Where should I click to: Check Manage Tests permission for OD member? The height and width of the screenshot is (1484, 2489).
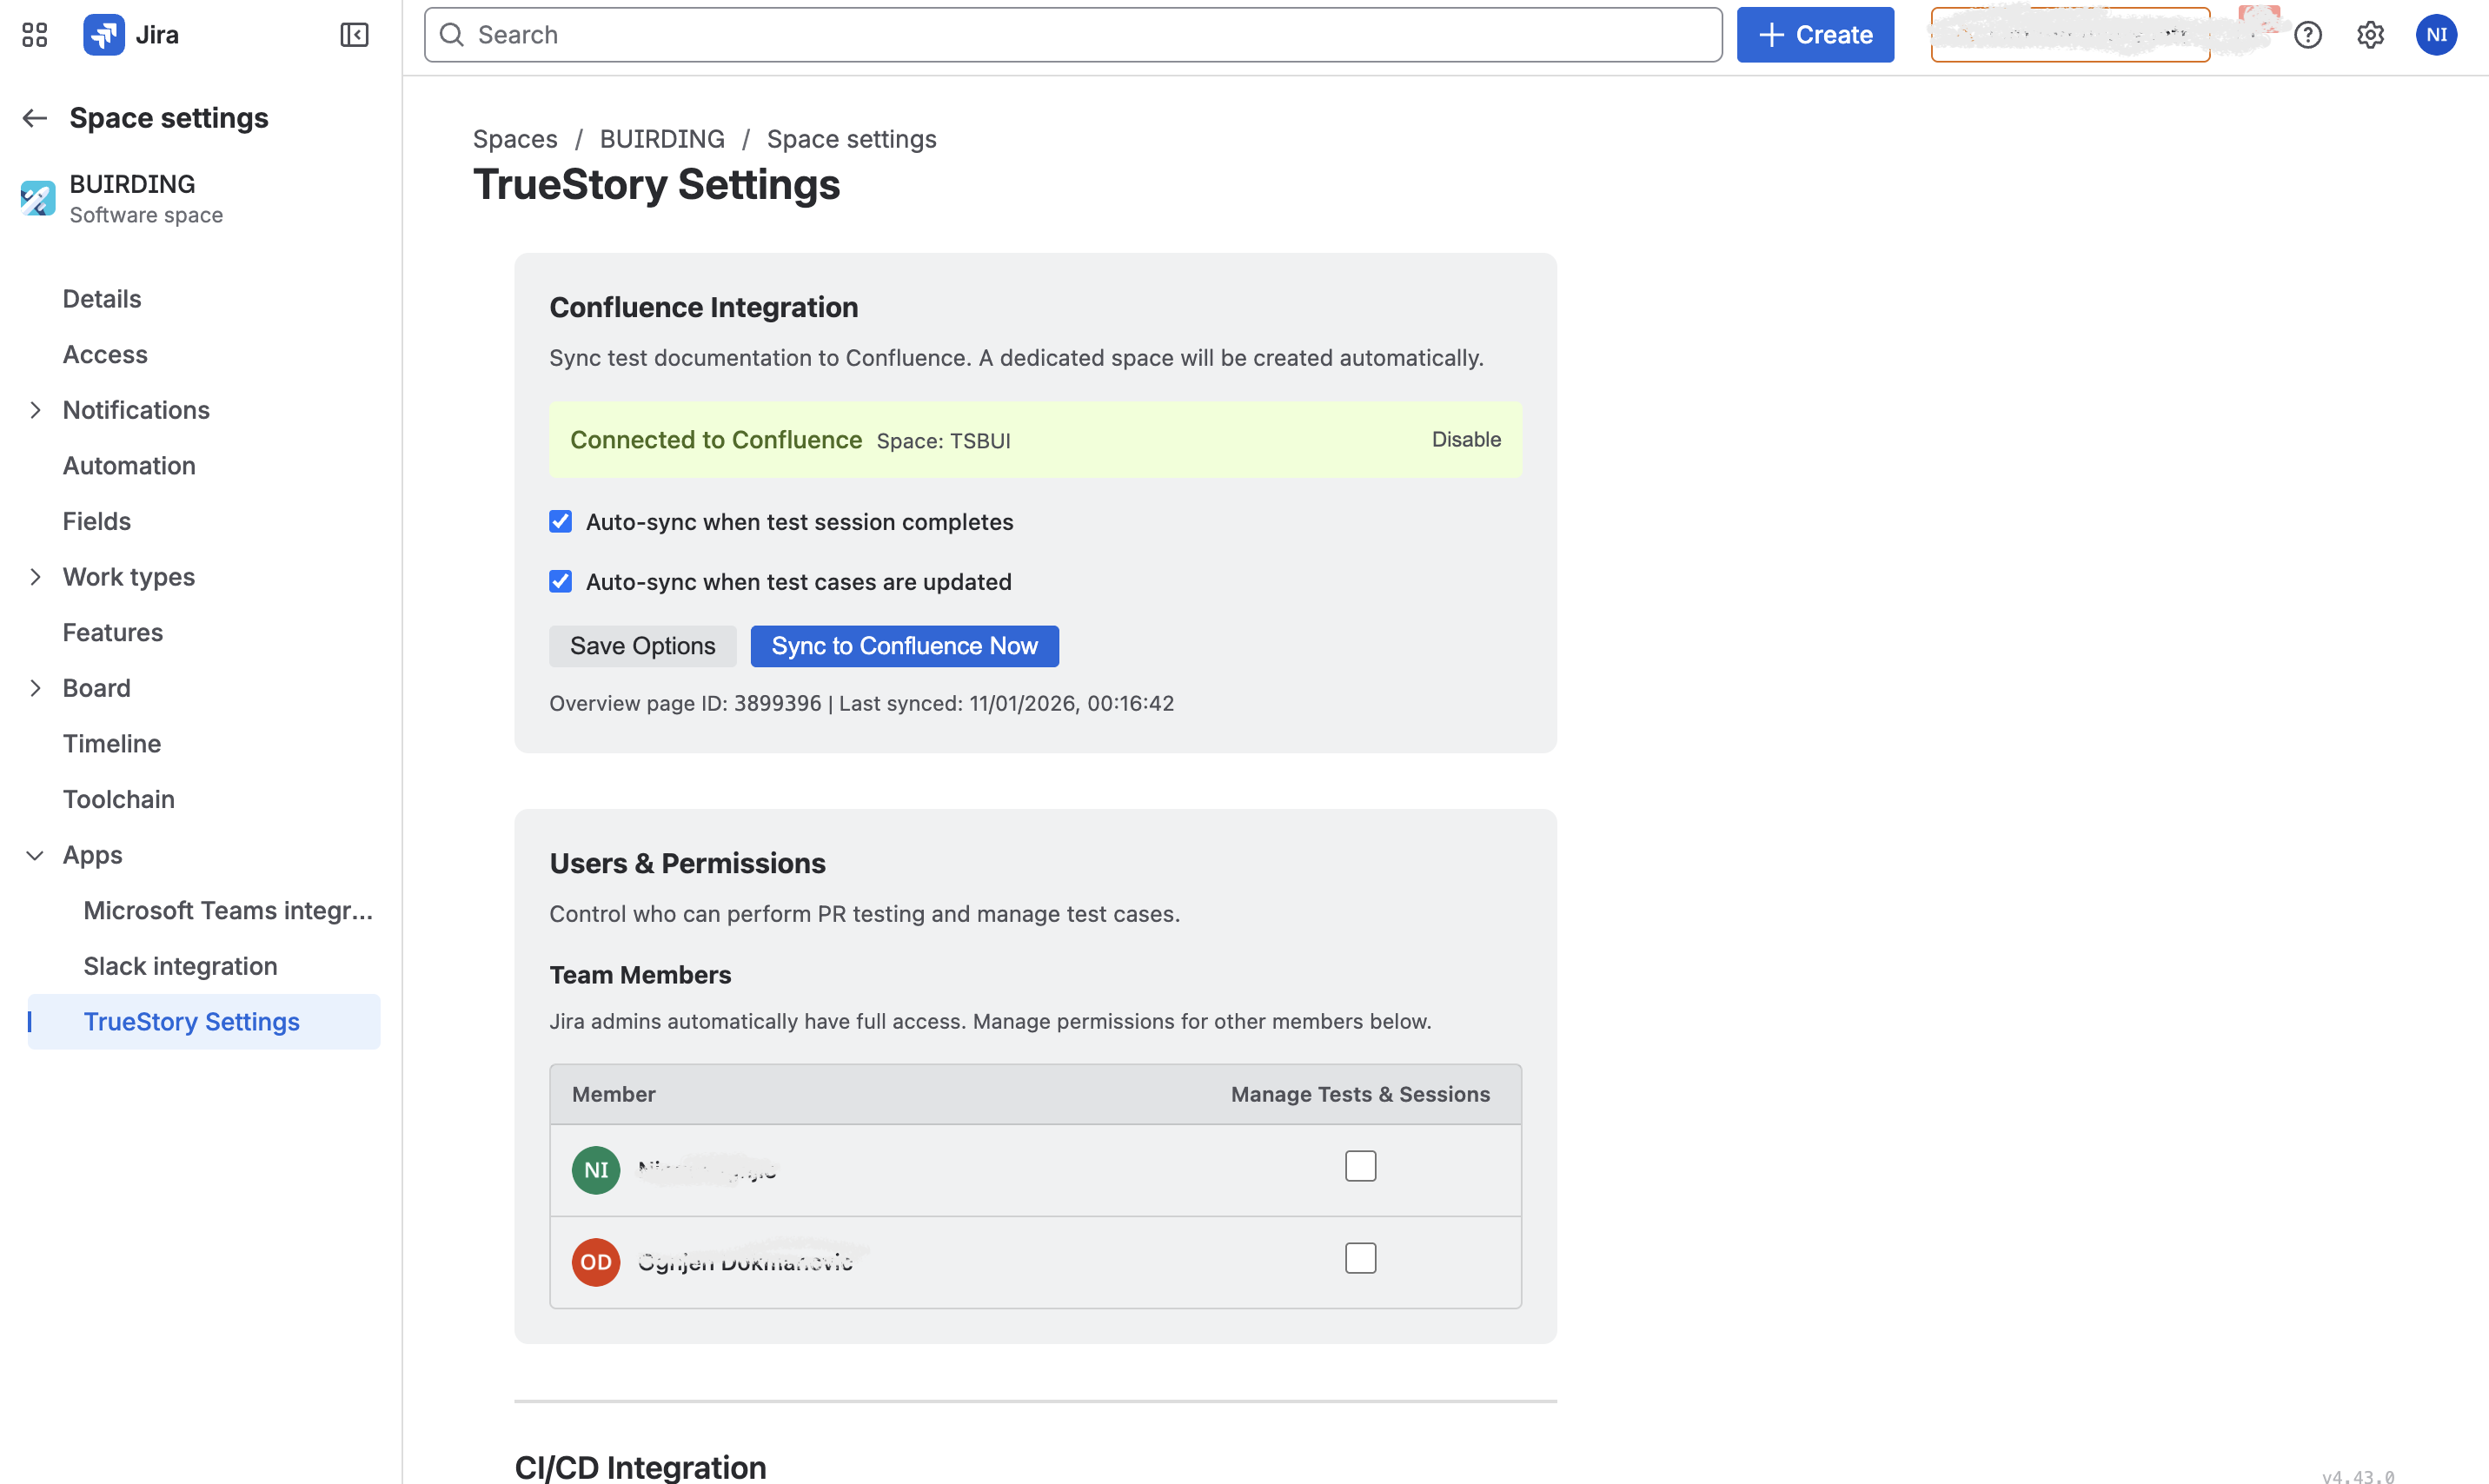tap(1361, 1258)
